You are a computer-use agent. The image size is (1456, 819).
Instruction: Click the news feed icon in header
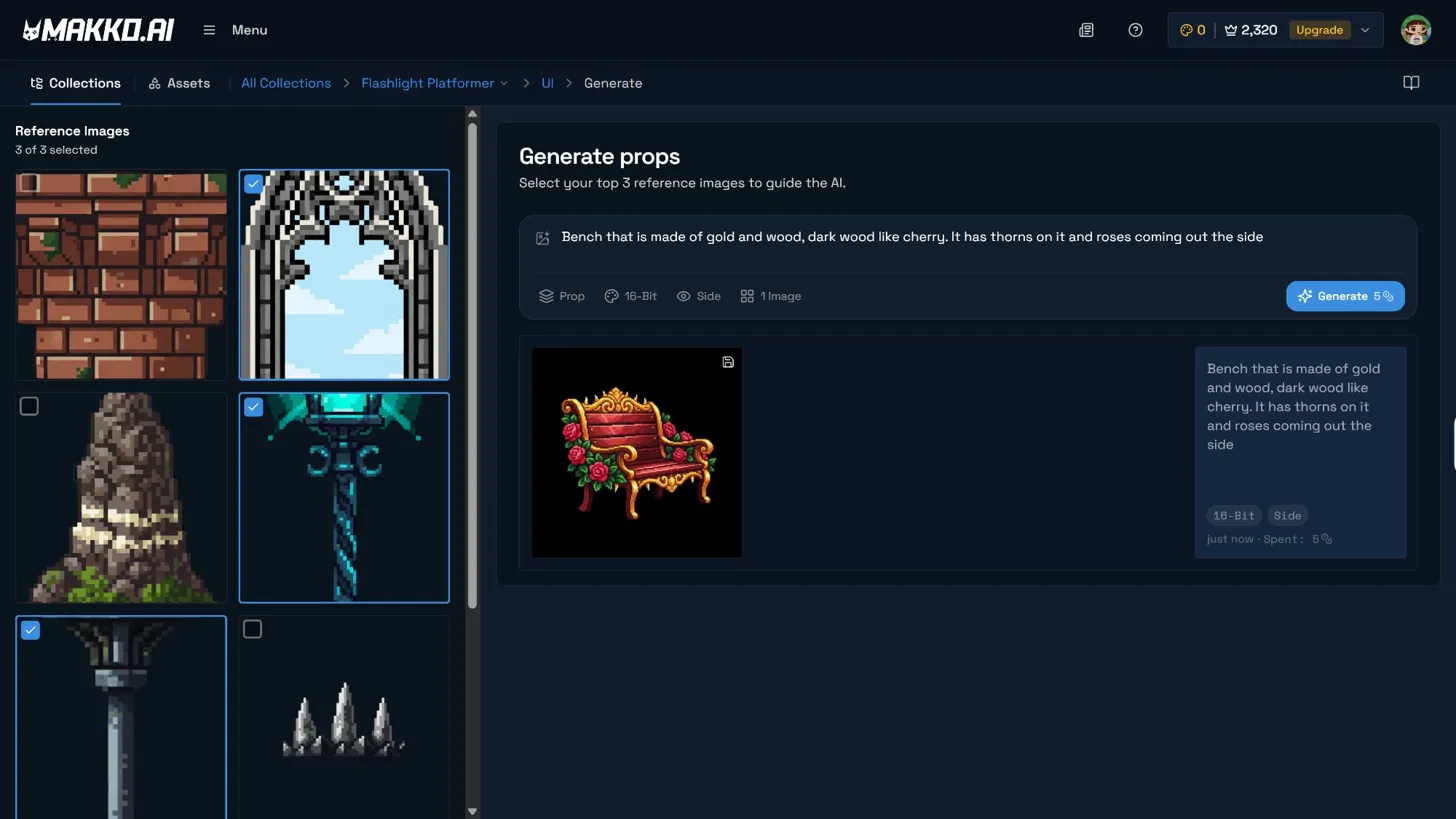click(1086, 30)
